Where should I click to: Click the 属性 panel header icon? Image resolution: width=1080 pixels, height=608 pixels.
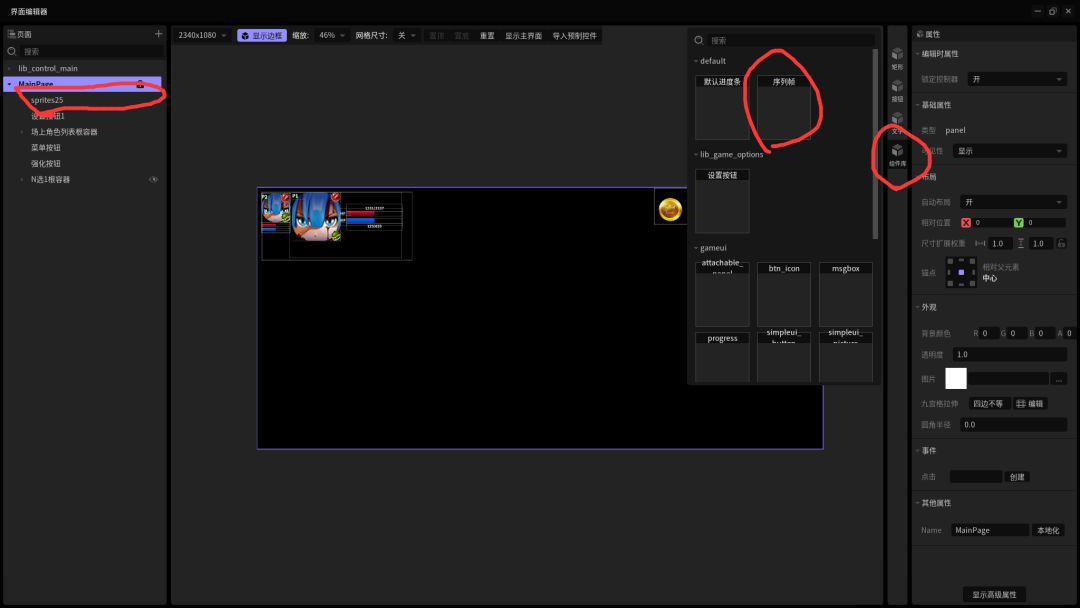pyautogui.click(x=920, y=34)
